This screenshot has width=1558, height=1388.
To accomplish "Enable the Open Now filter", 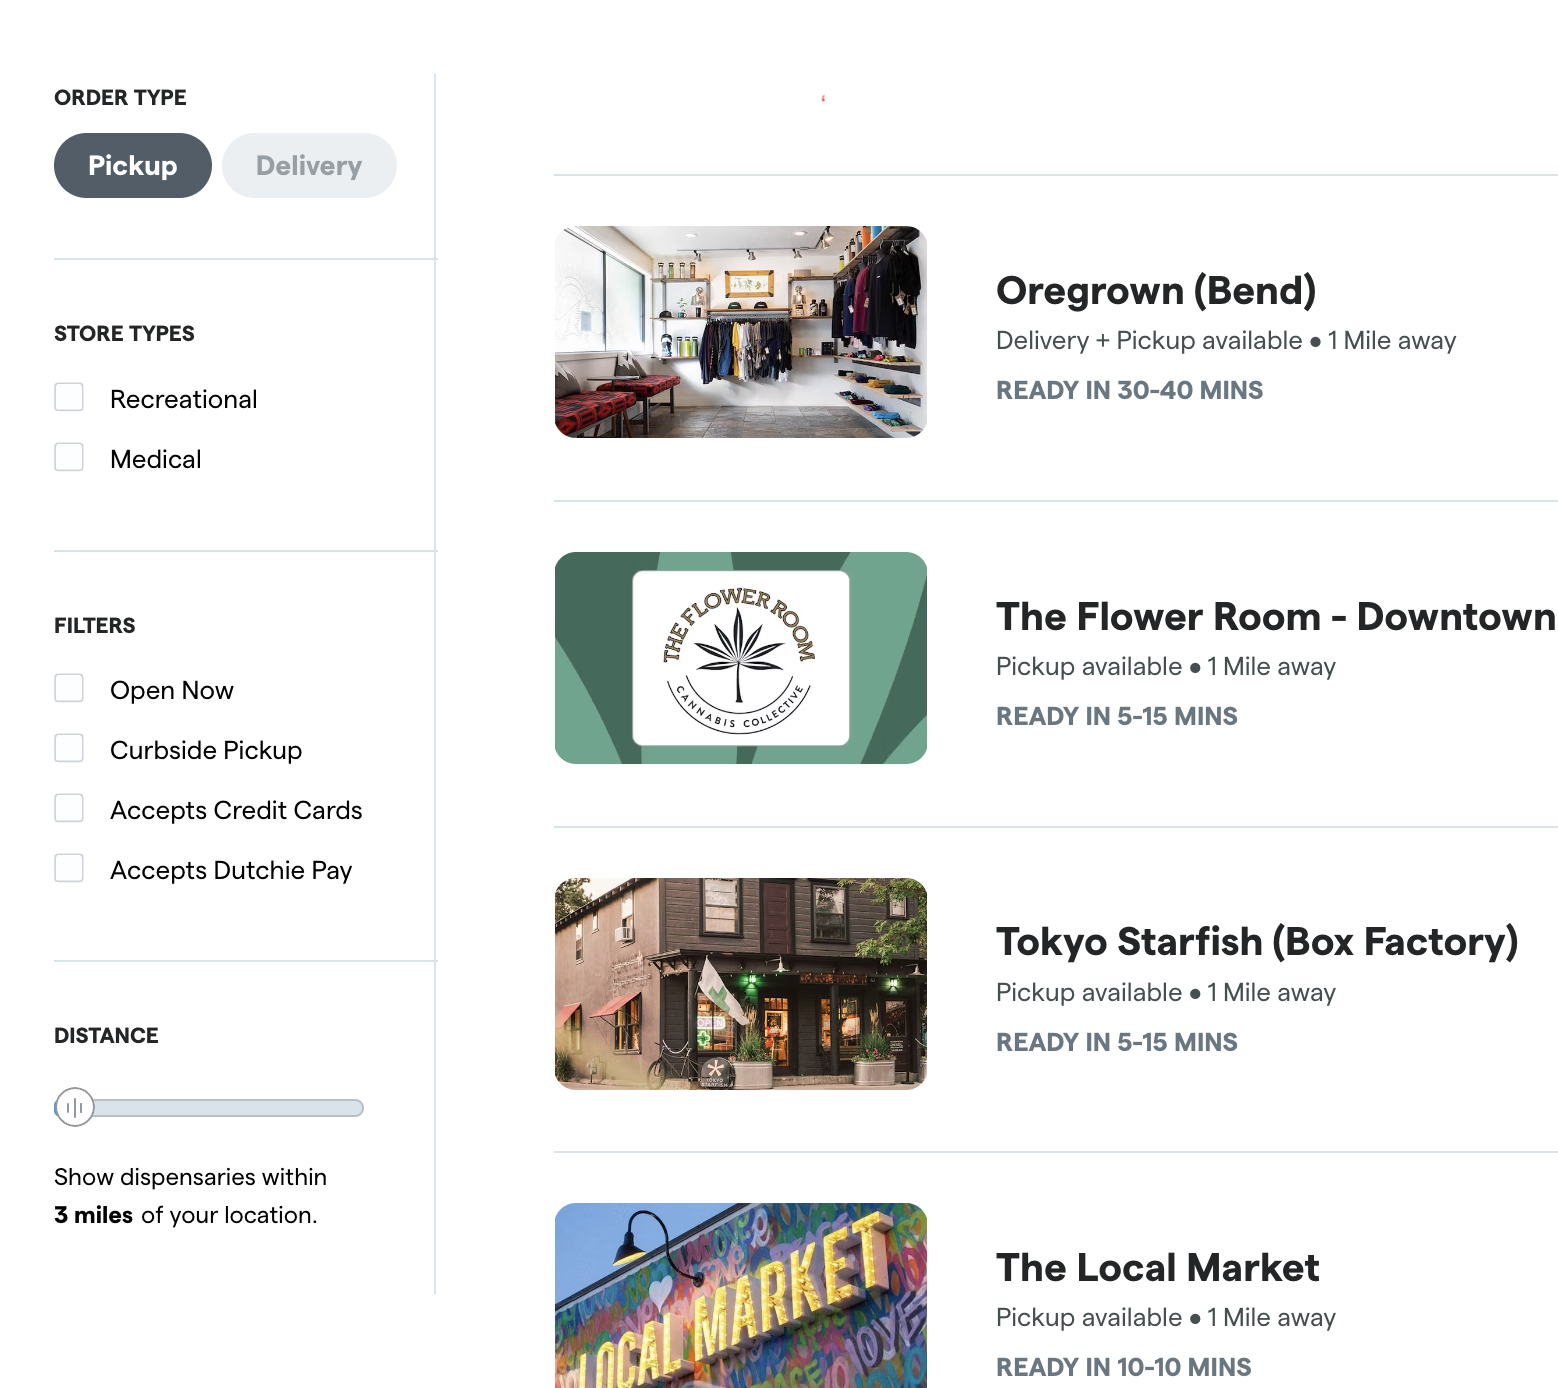I will click(69, 689).
